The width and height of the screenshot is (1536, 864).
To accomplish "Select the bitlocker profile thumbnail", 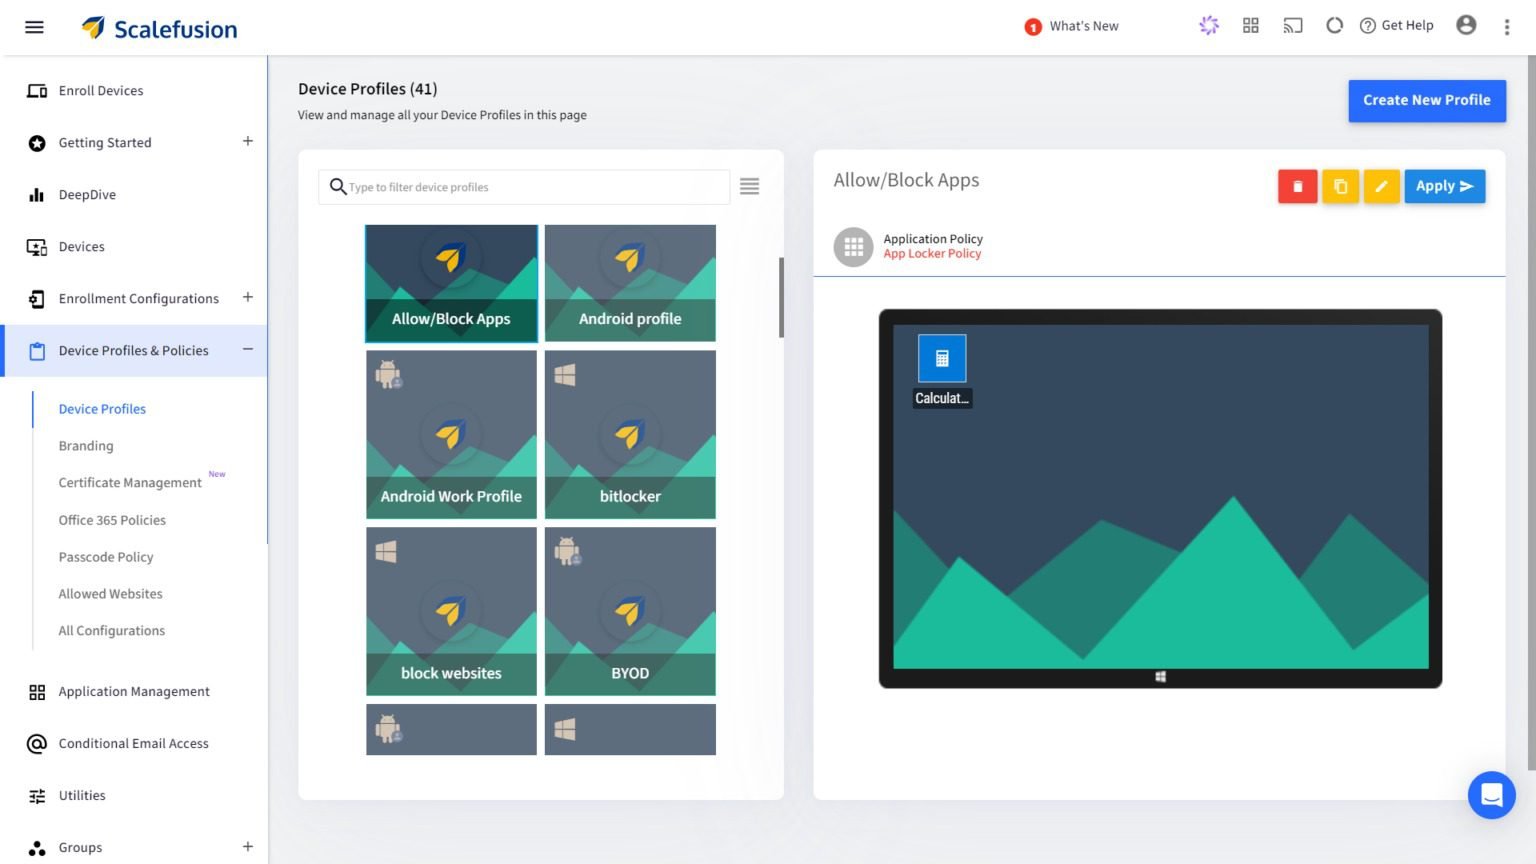I will point(630,434).
